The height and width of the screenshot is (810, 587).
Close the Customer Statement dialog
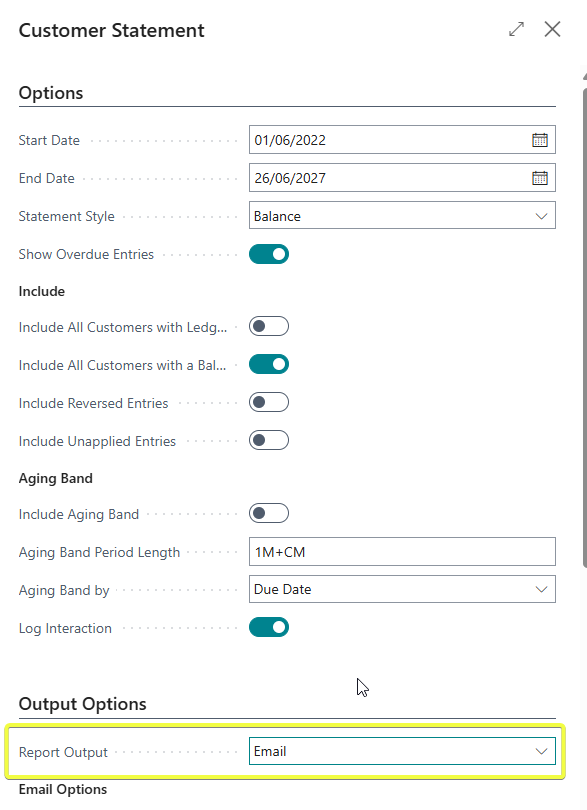click(x=552, y=29)
